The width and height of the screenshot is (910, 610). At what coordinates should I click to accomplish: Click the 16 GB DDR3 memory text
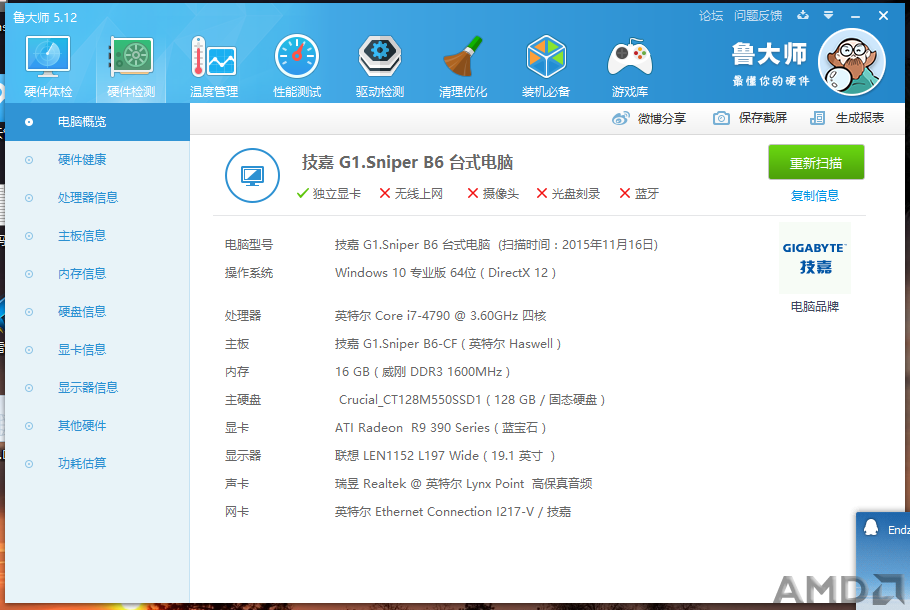click(422, 372)
